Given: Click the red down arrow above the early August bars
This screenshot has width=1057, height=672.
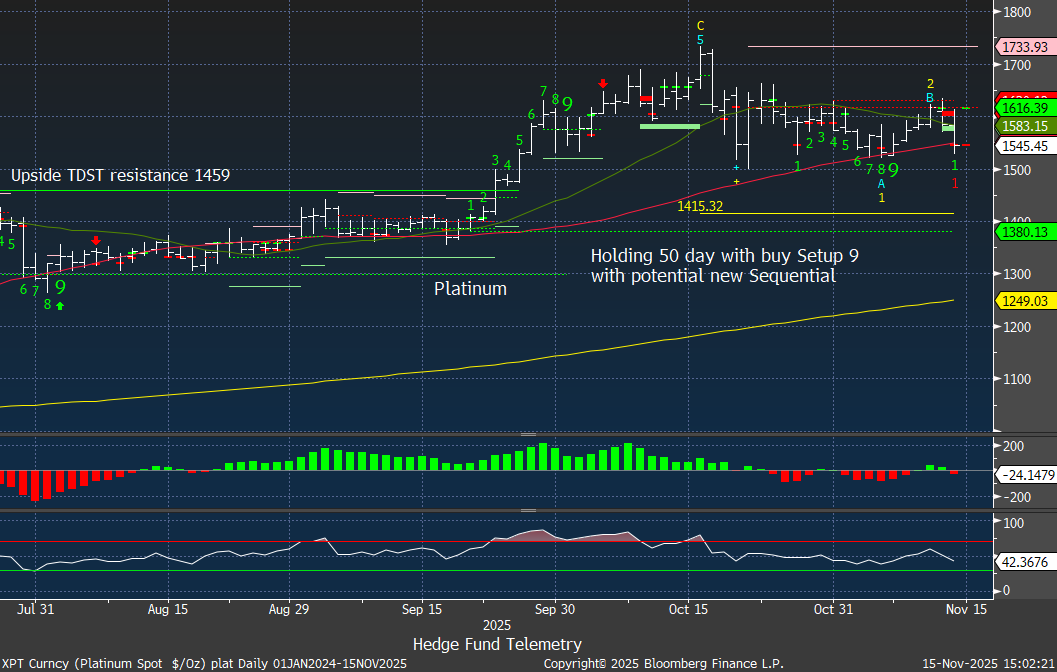Looking at the screenshot, I should (x=95, y=240).
